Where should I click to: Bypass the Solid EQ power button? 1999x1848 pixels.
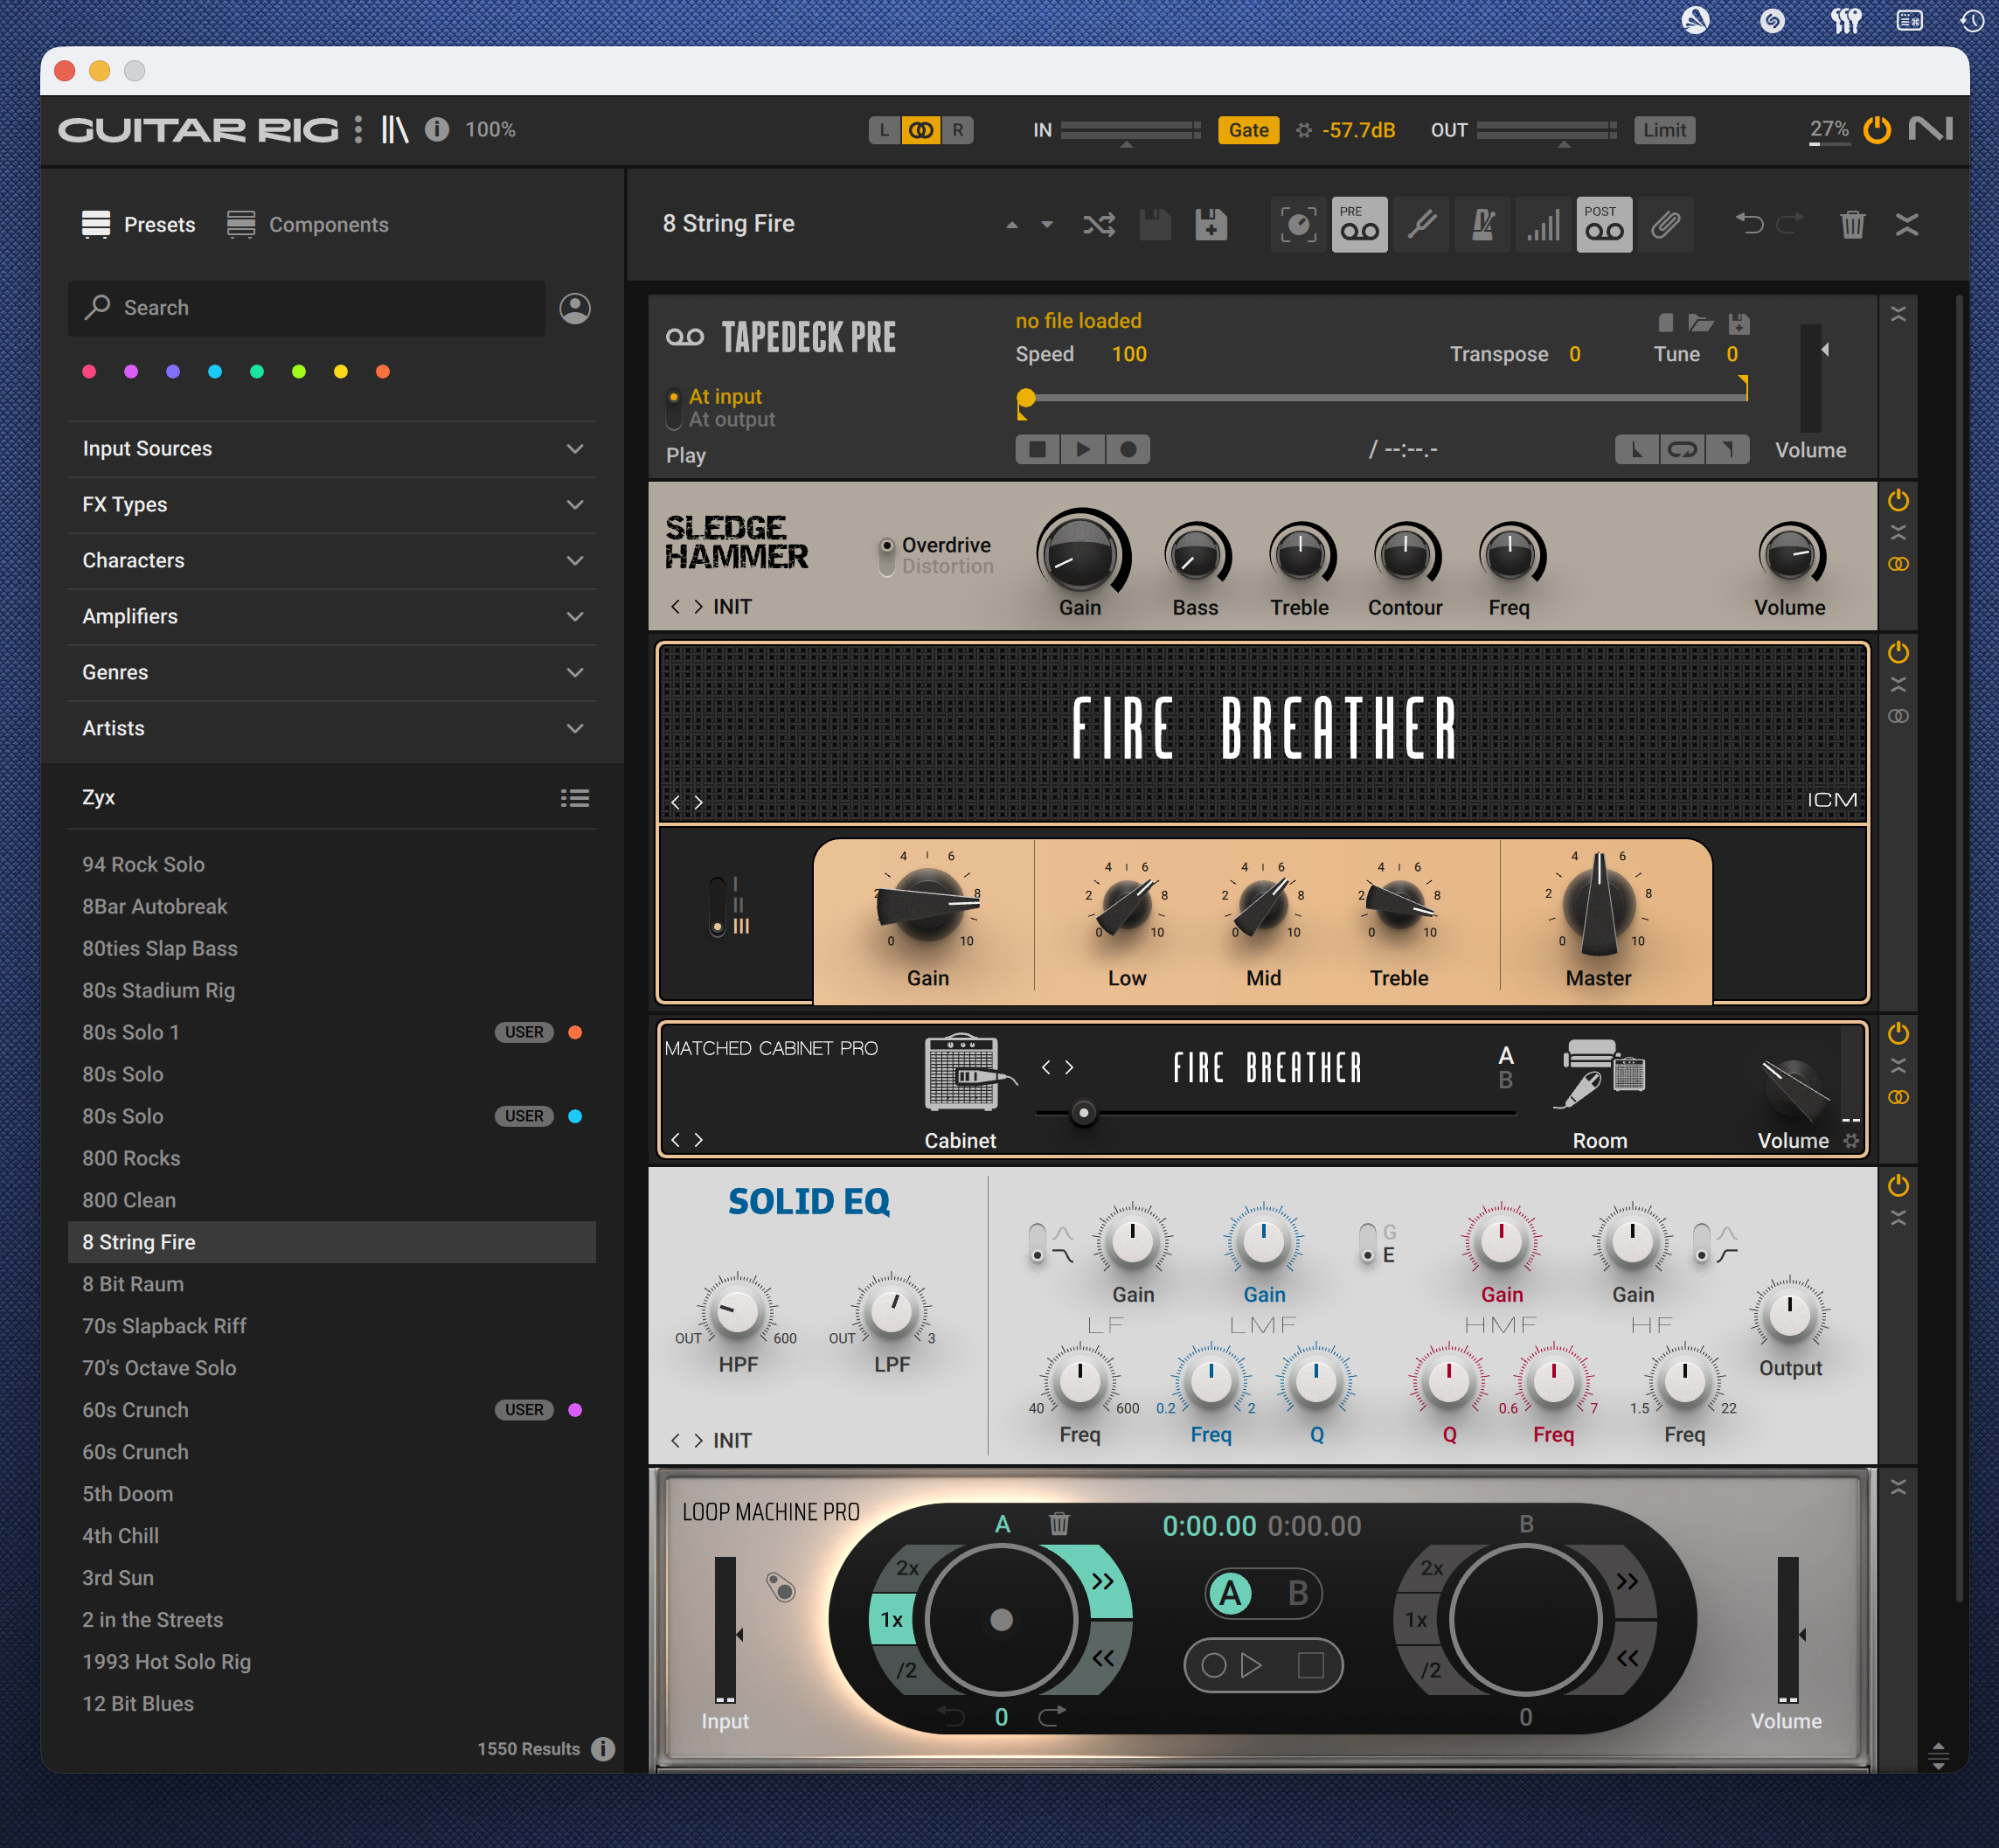pos(1898,1186)
